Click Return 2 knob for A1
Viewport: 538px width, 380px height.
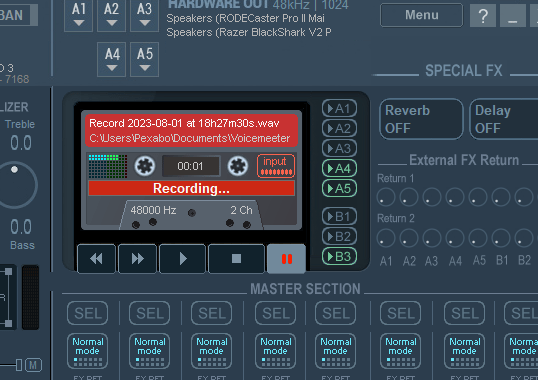pyautogui.click(x=386, y=238)
